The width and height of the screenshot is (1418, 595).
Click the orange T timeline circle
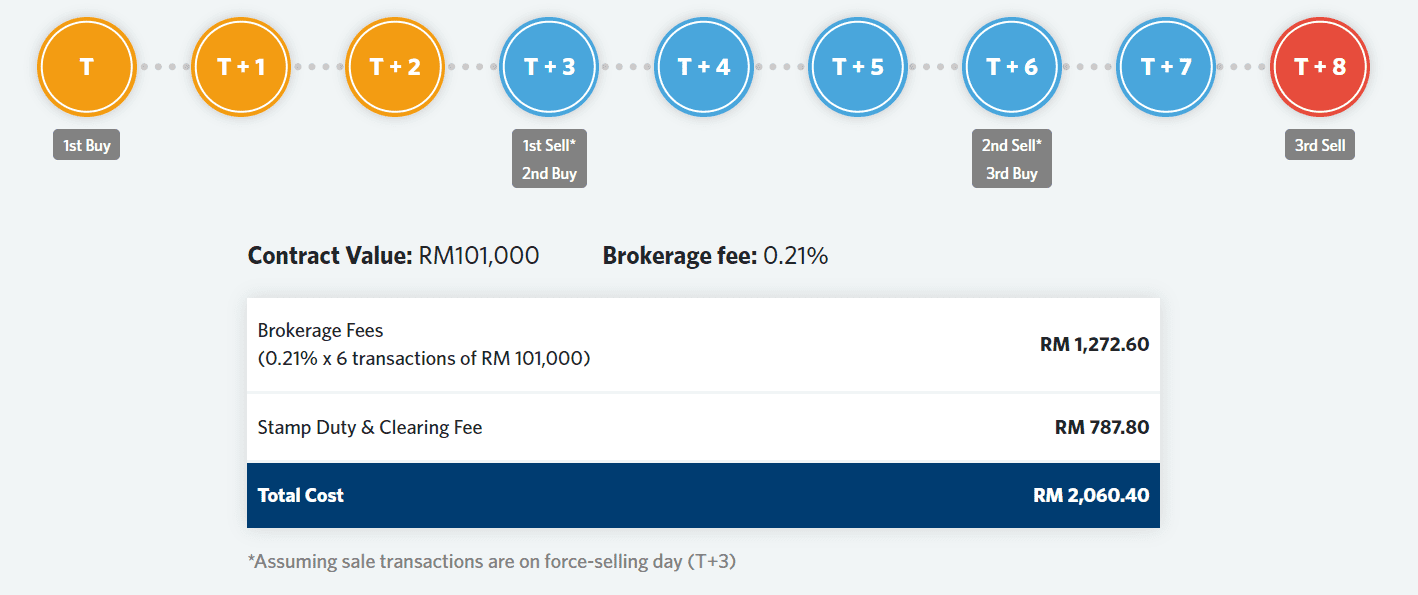(x=86, y=67)
